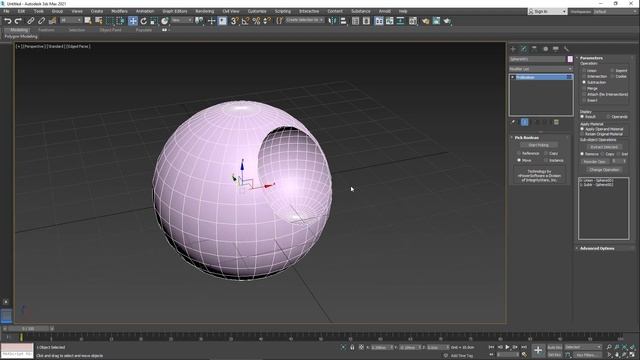Image resolution: width=640 pixels, height=360 pixels.
Task: Toggle the Window/Crossing selection icon
Action: pyautogui.click(x=121, y=21)
